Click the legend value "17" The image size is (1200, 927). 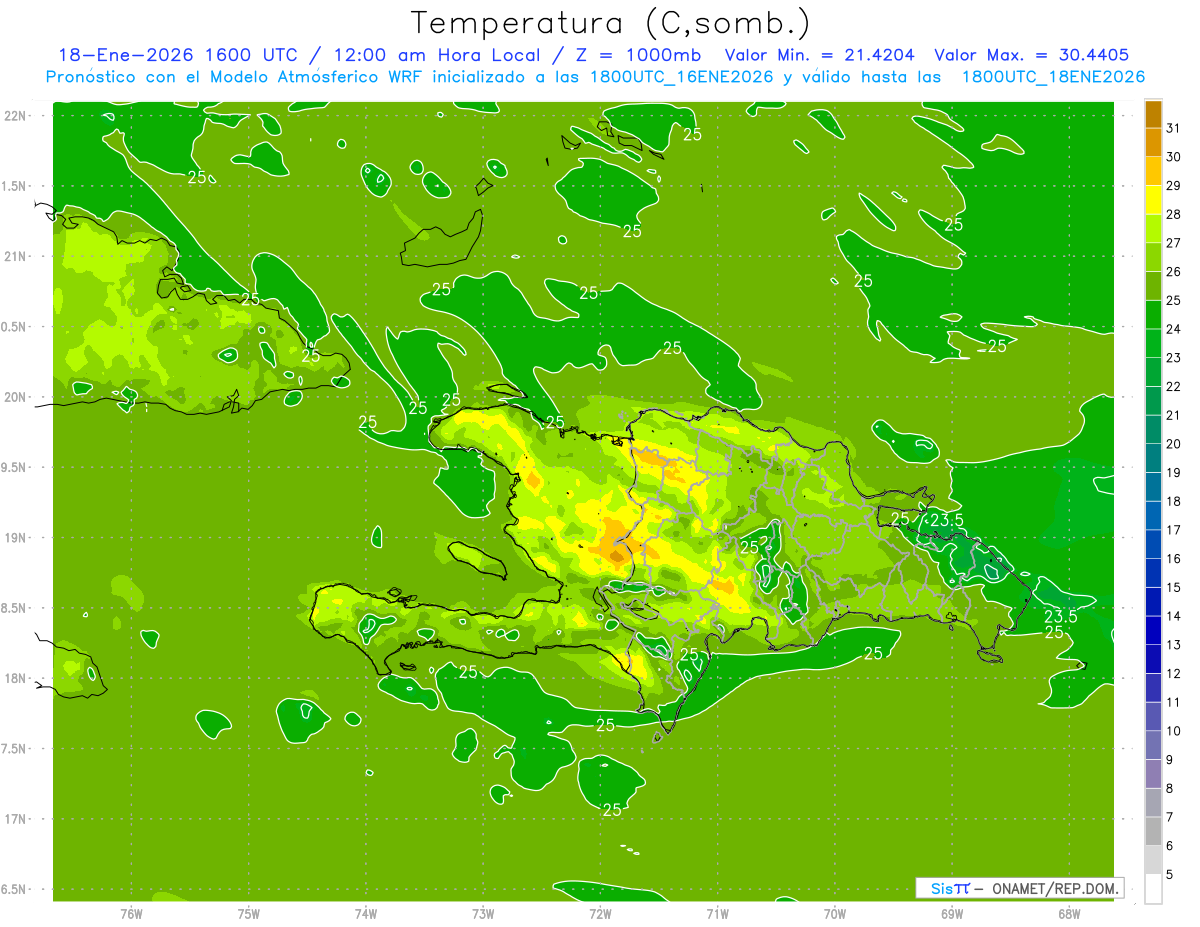coord(1174,530)
